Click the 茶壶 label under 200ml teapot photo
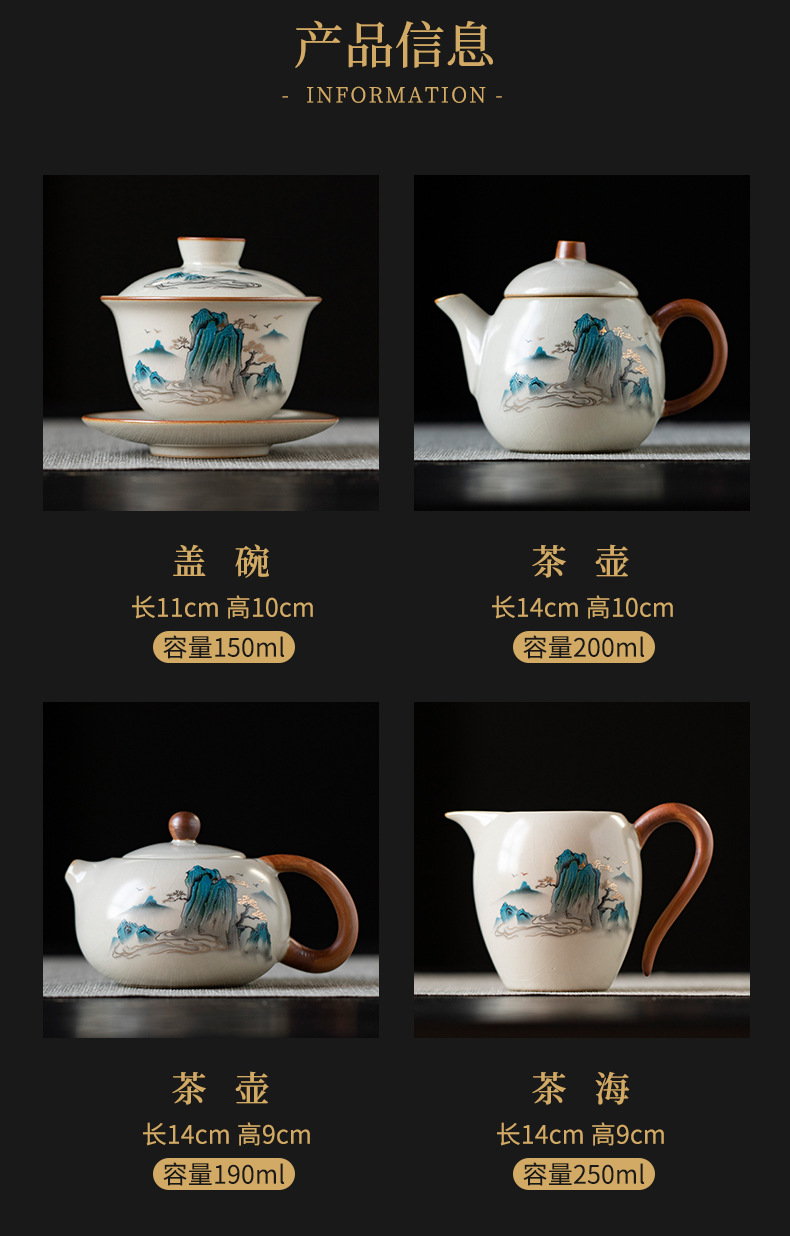 tap(581, 562)
